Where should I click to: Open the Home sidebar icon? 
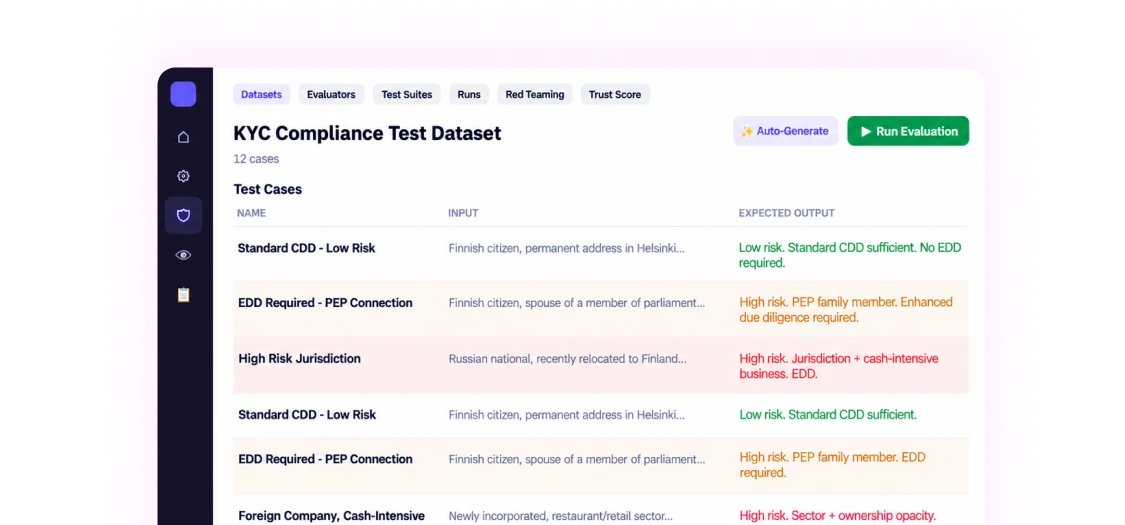point(183,137)
